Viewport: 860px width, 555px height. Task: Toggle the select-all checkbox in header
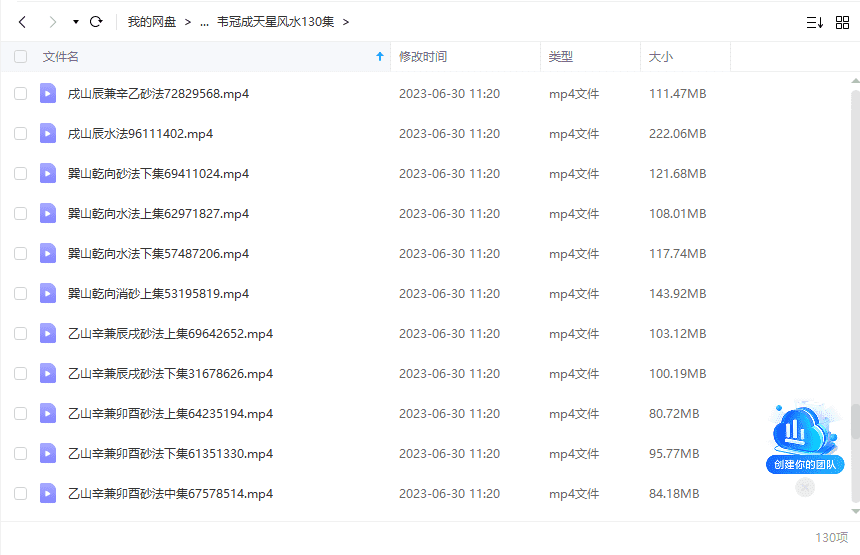pos(21,57)
